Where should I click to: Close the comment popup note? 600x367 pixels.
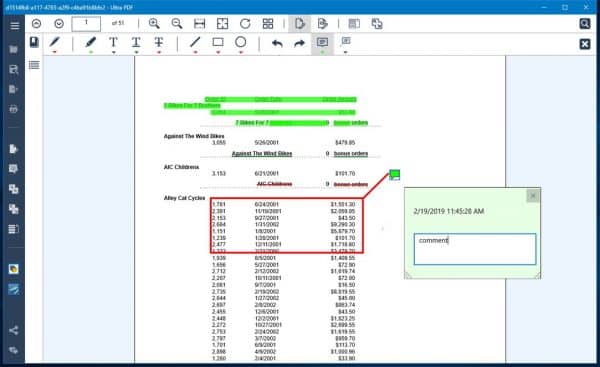[533, 196]
